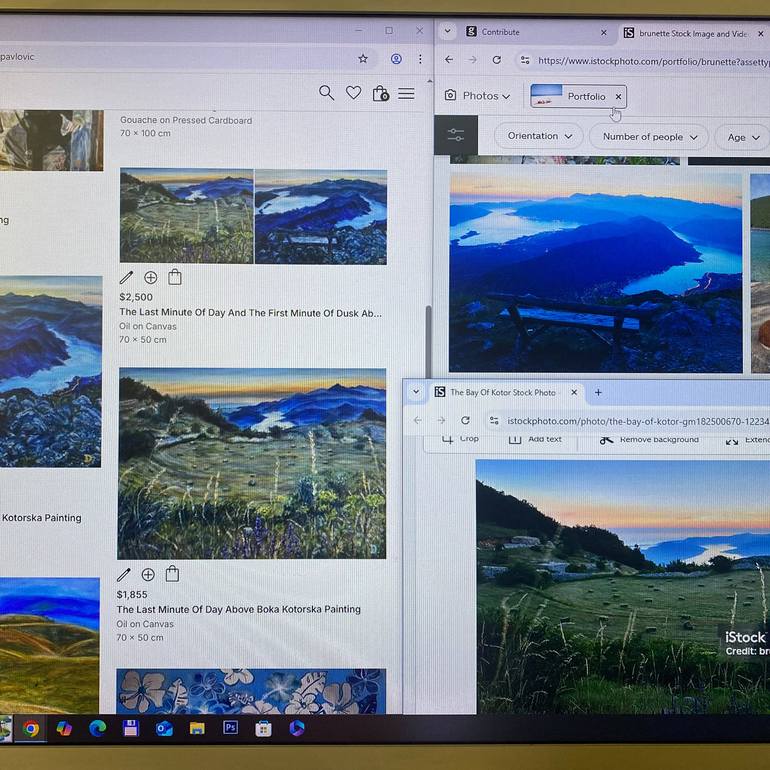Open the shopping bag cart icon
Image resolution: width=770 pixels, height=770 pixels.
tap(381, 93)
